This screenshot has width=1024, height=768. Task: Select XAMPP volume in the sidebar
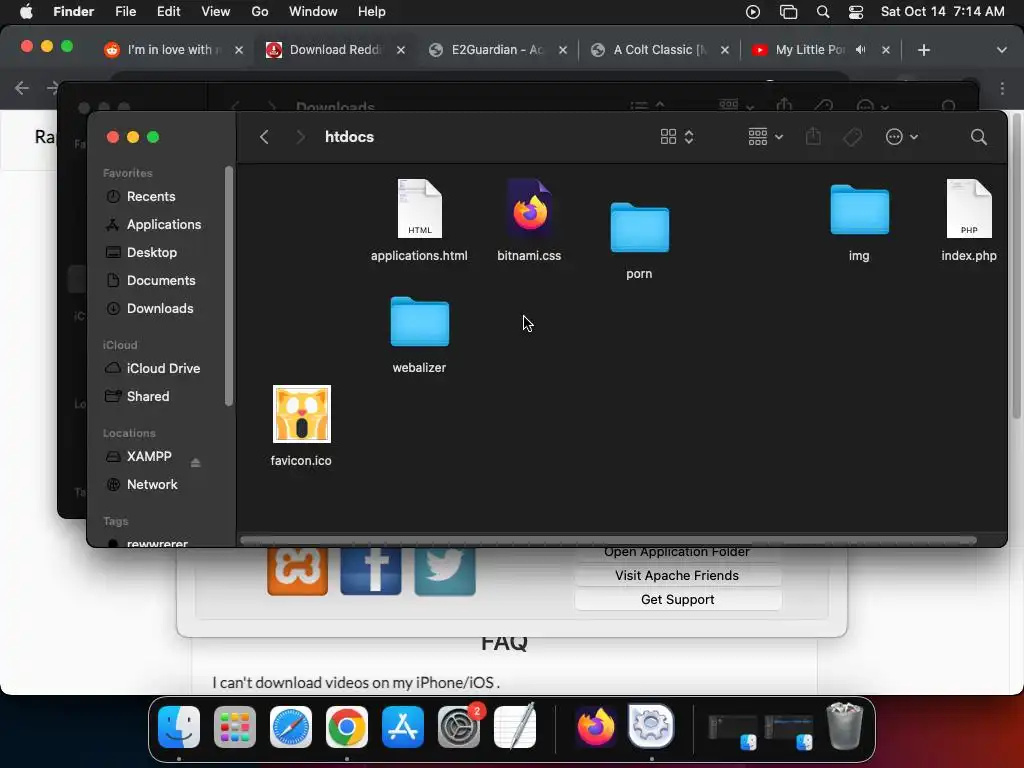tap(149, 456)
